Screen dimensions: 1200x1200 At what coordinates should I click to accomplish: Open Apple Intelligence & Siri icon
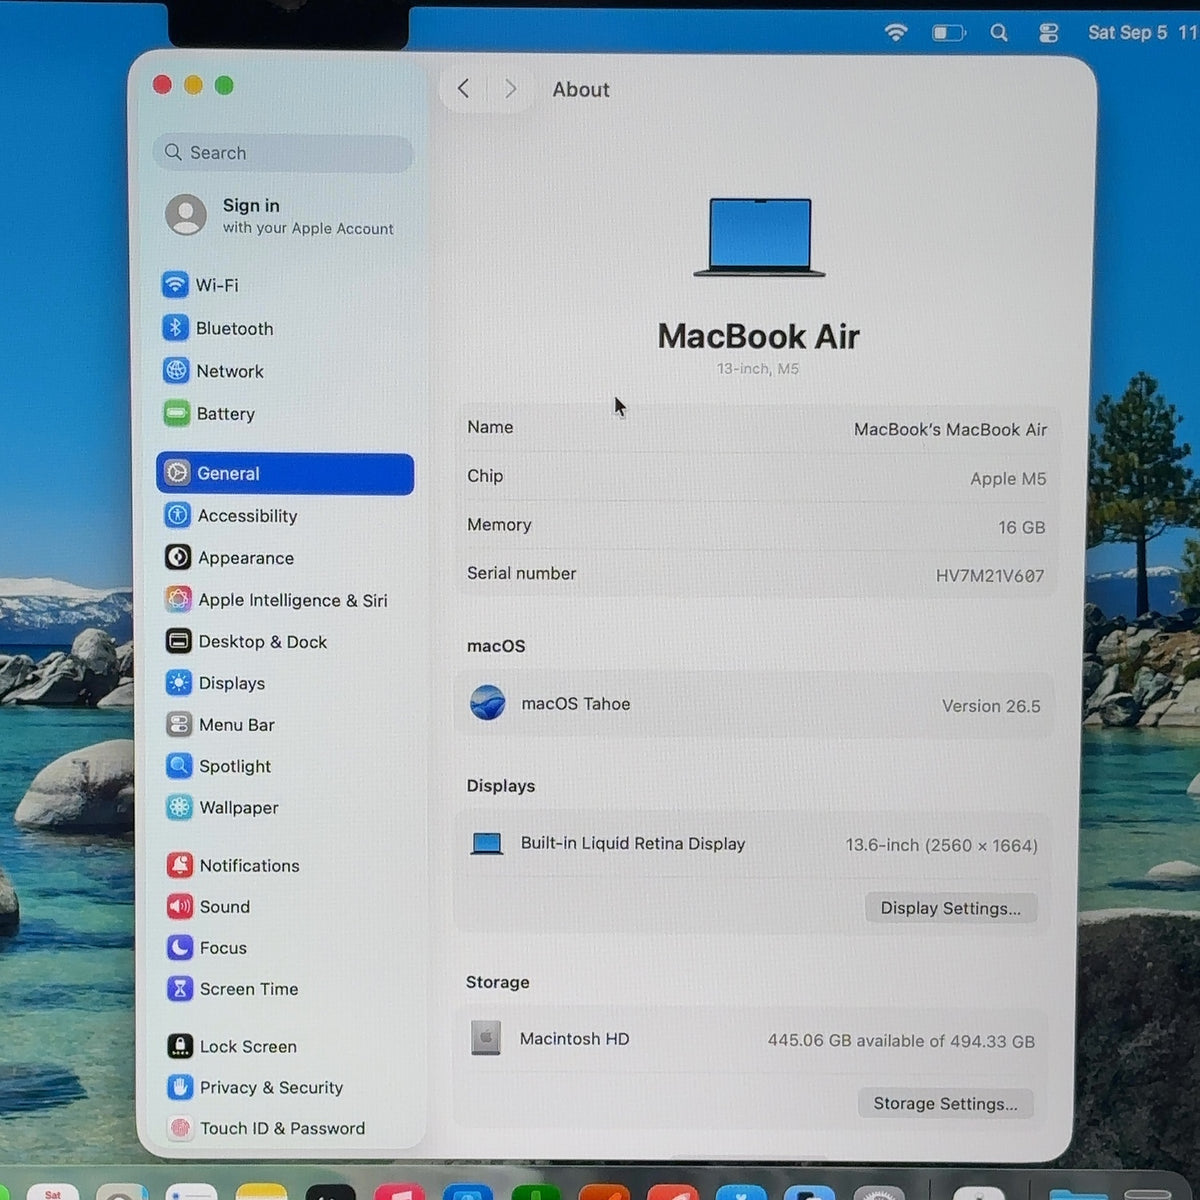click(178, 599)
